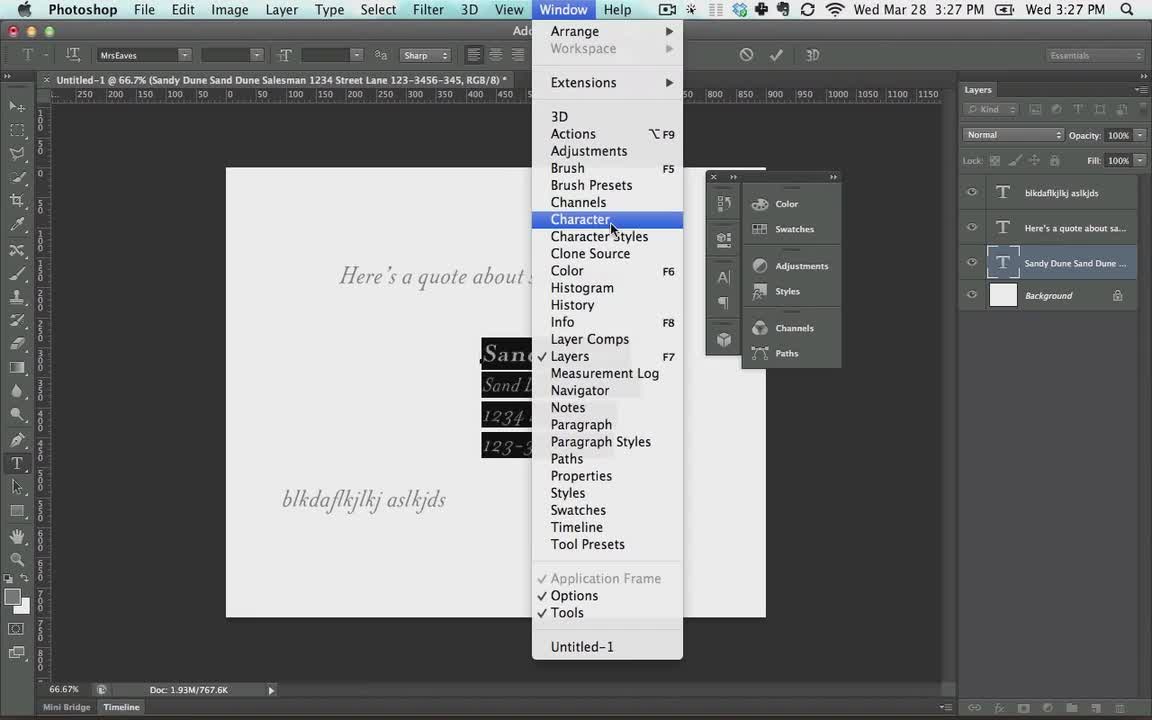Screen dimensions: 1152x720
Task: Toggle text orientation in options bar
Action: click(73, 55)
